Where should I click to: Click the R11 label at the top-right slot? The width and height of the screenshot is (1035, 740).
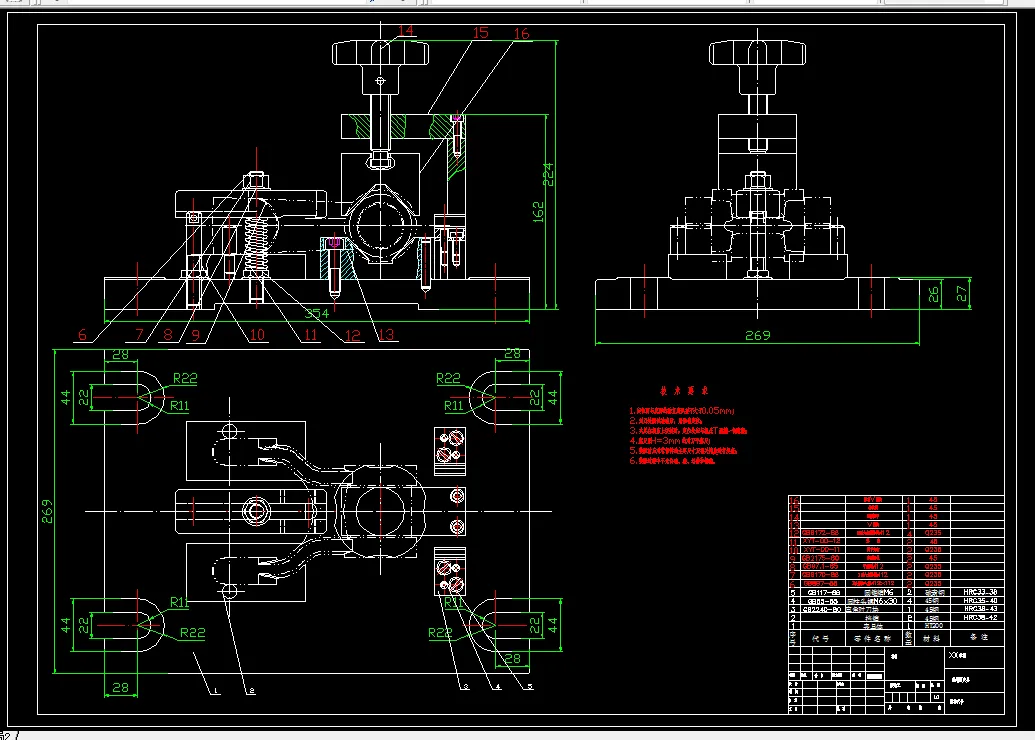(454, 405)
